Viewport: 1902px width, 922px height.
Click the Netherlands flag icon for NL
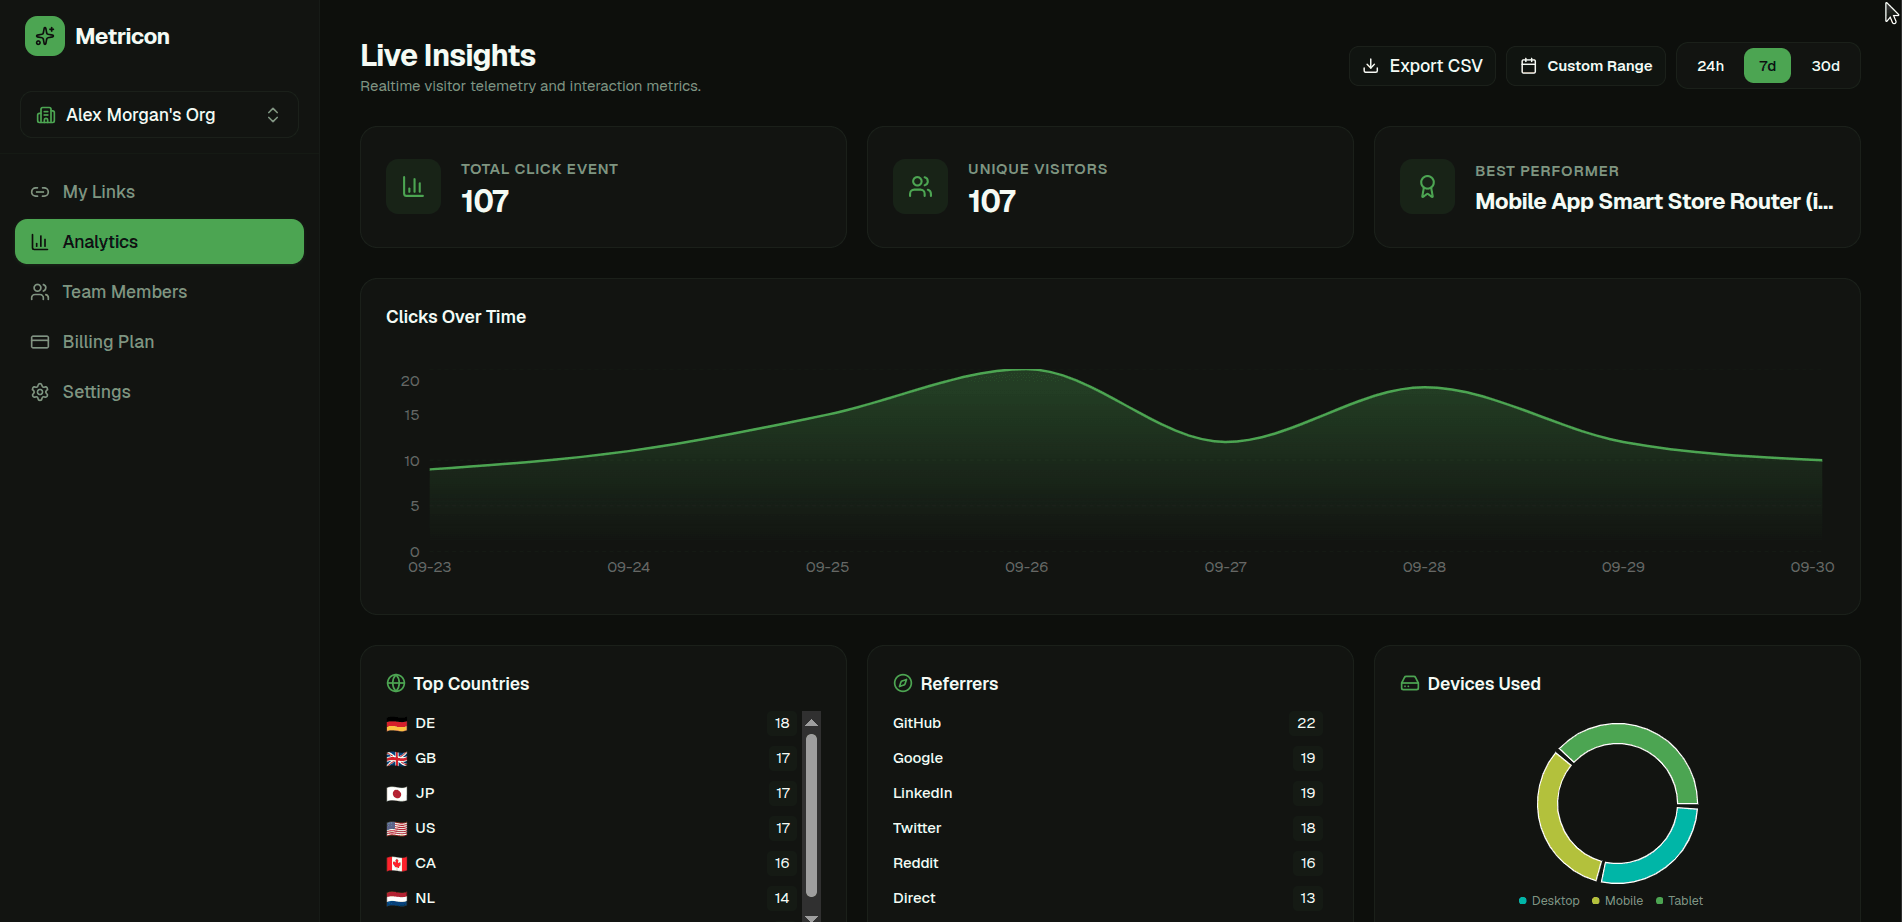click(397, 899)
